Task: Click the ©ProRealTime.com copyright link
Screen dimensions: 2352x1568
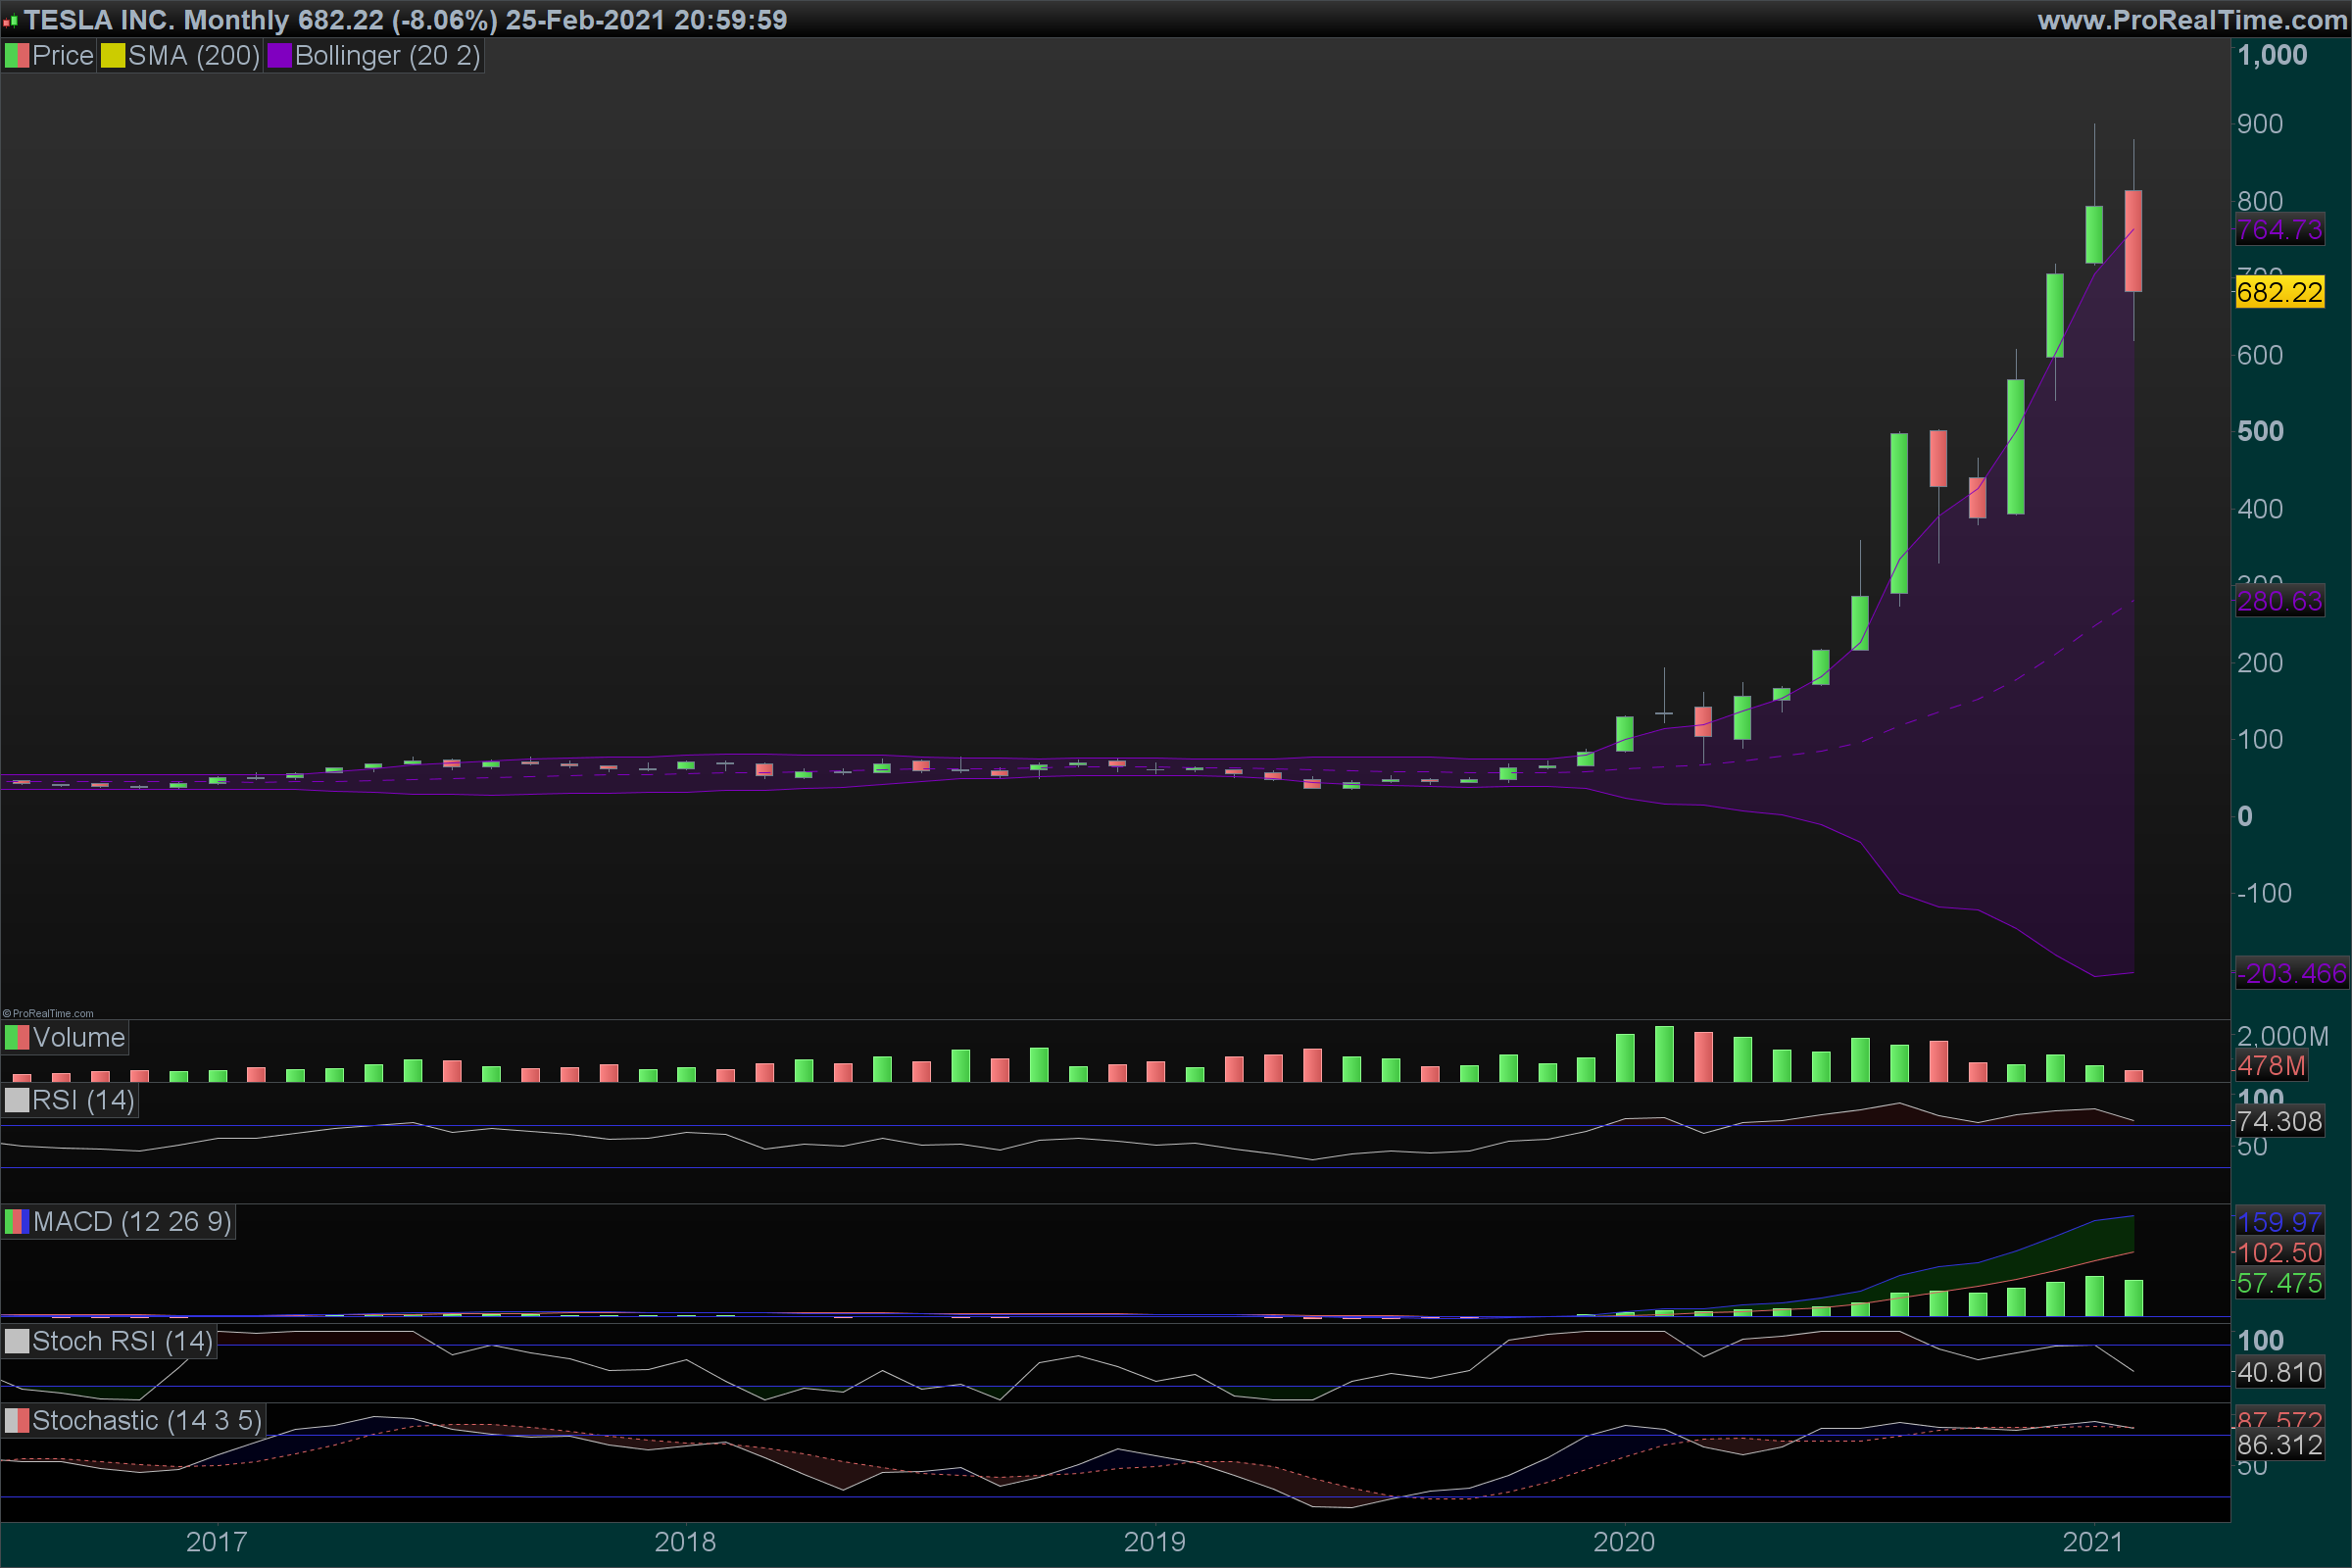Action: pyautogui.click(x=48, y=1013)
